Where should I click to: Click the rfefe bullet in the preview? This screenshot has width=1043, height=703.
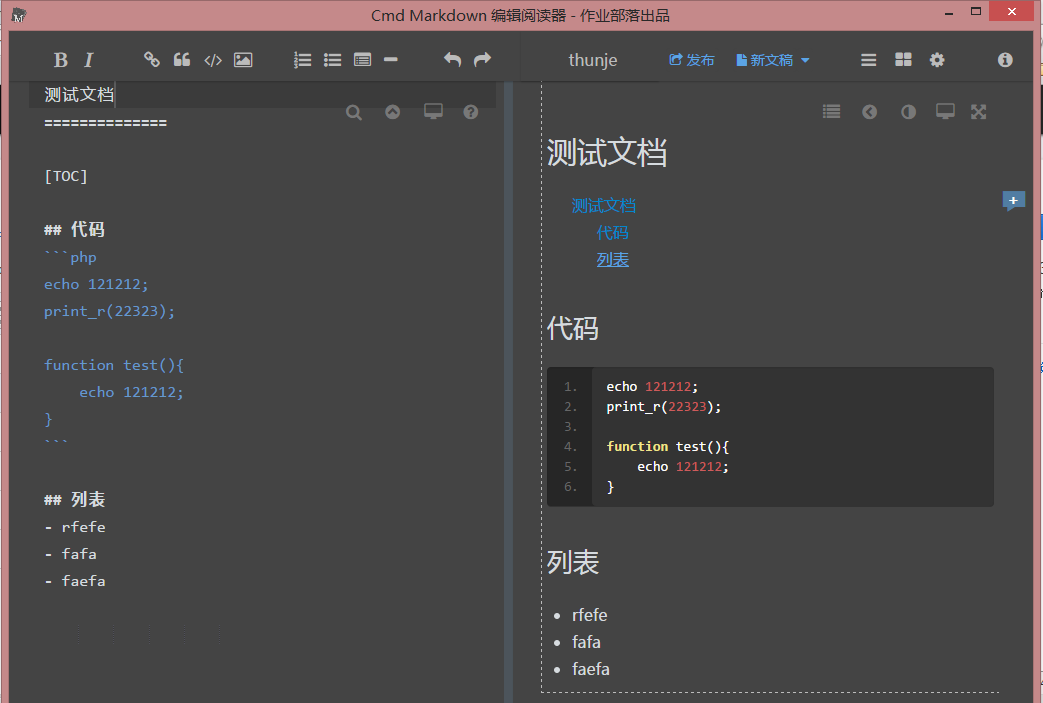click(x=589, y=615)
